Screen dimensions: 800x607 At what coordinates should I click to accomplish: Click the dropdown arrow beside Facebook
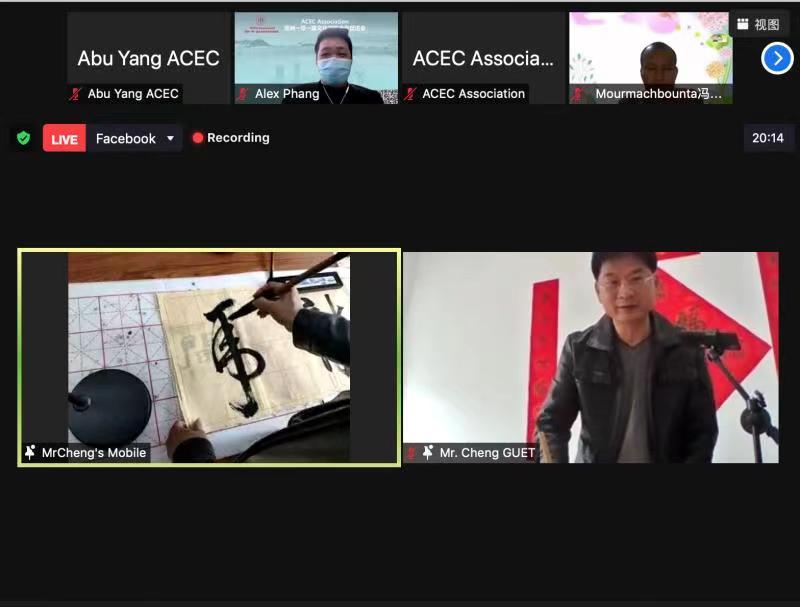170,138
